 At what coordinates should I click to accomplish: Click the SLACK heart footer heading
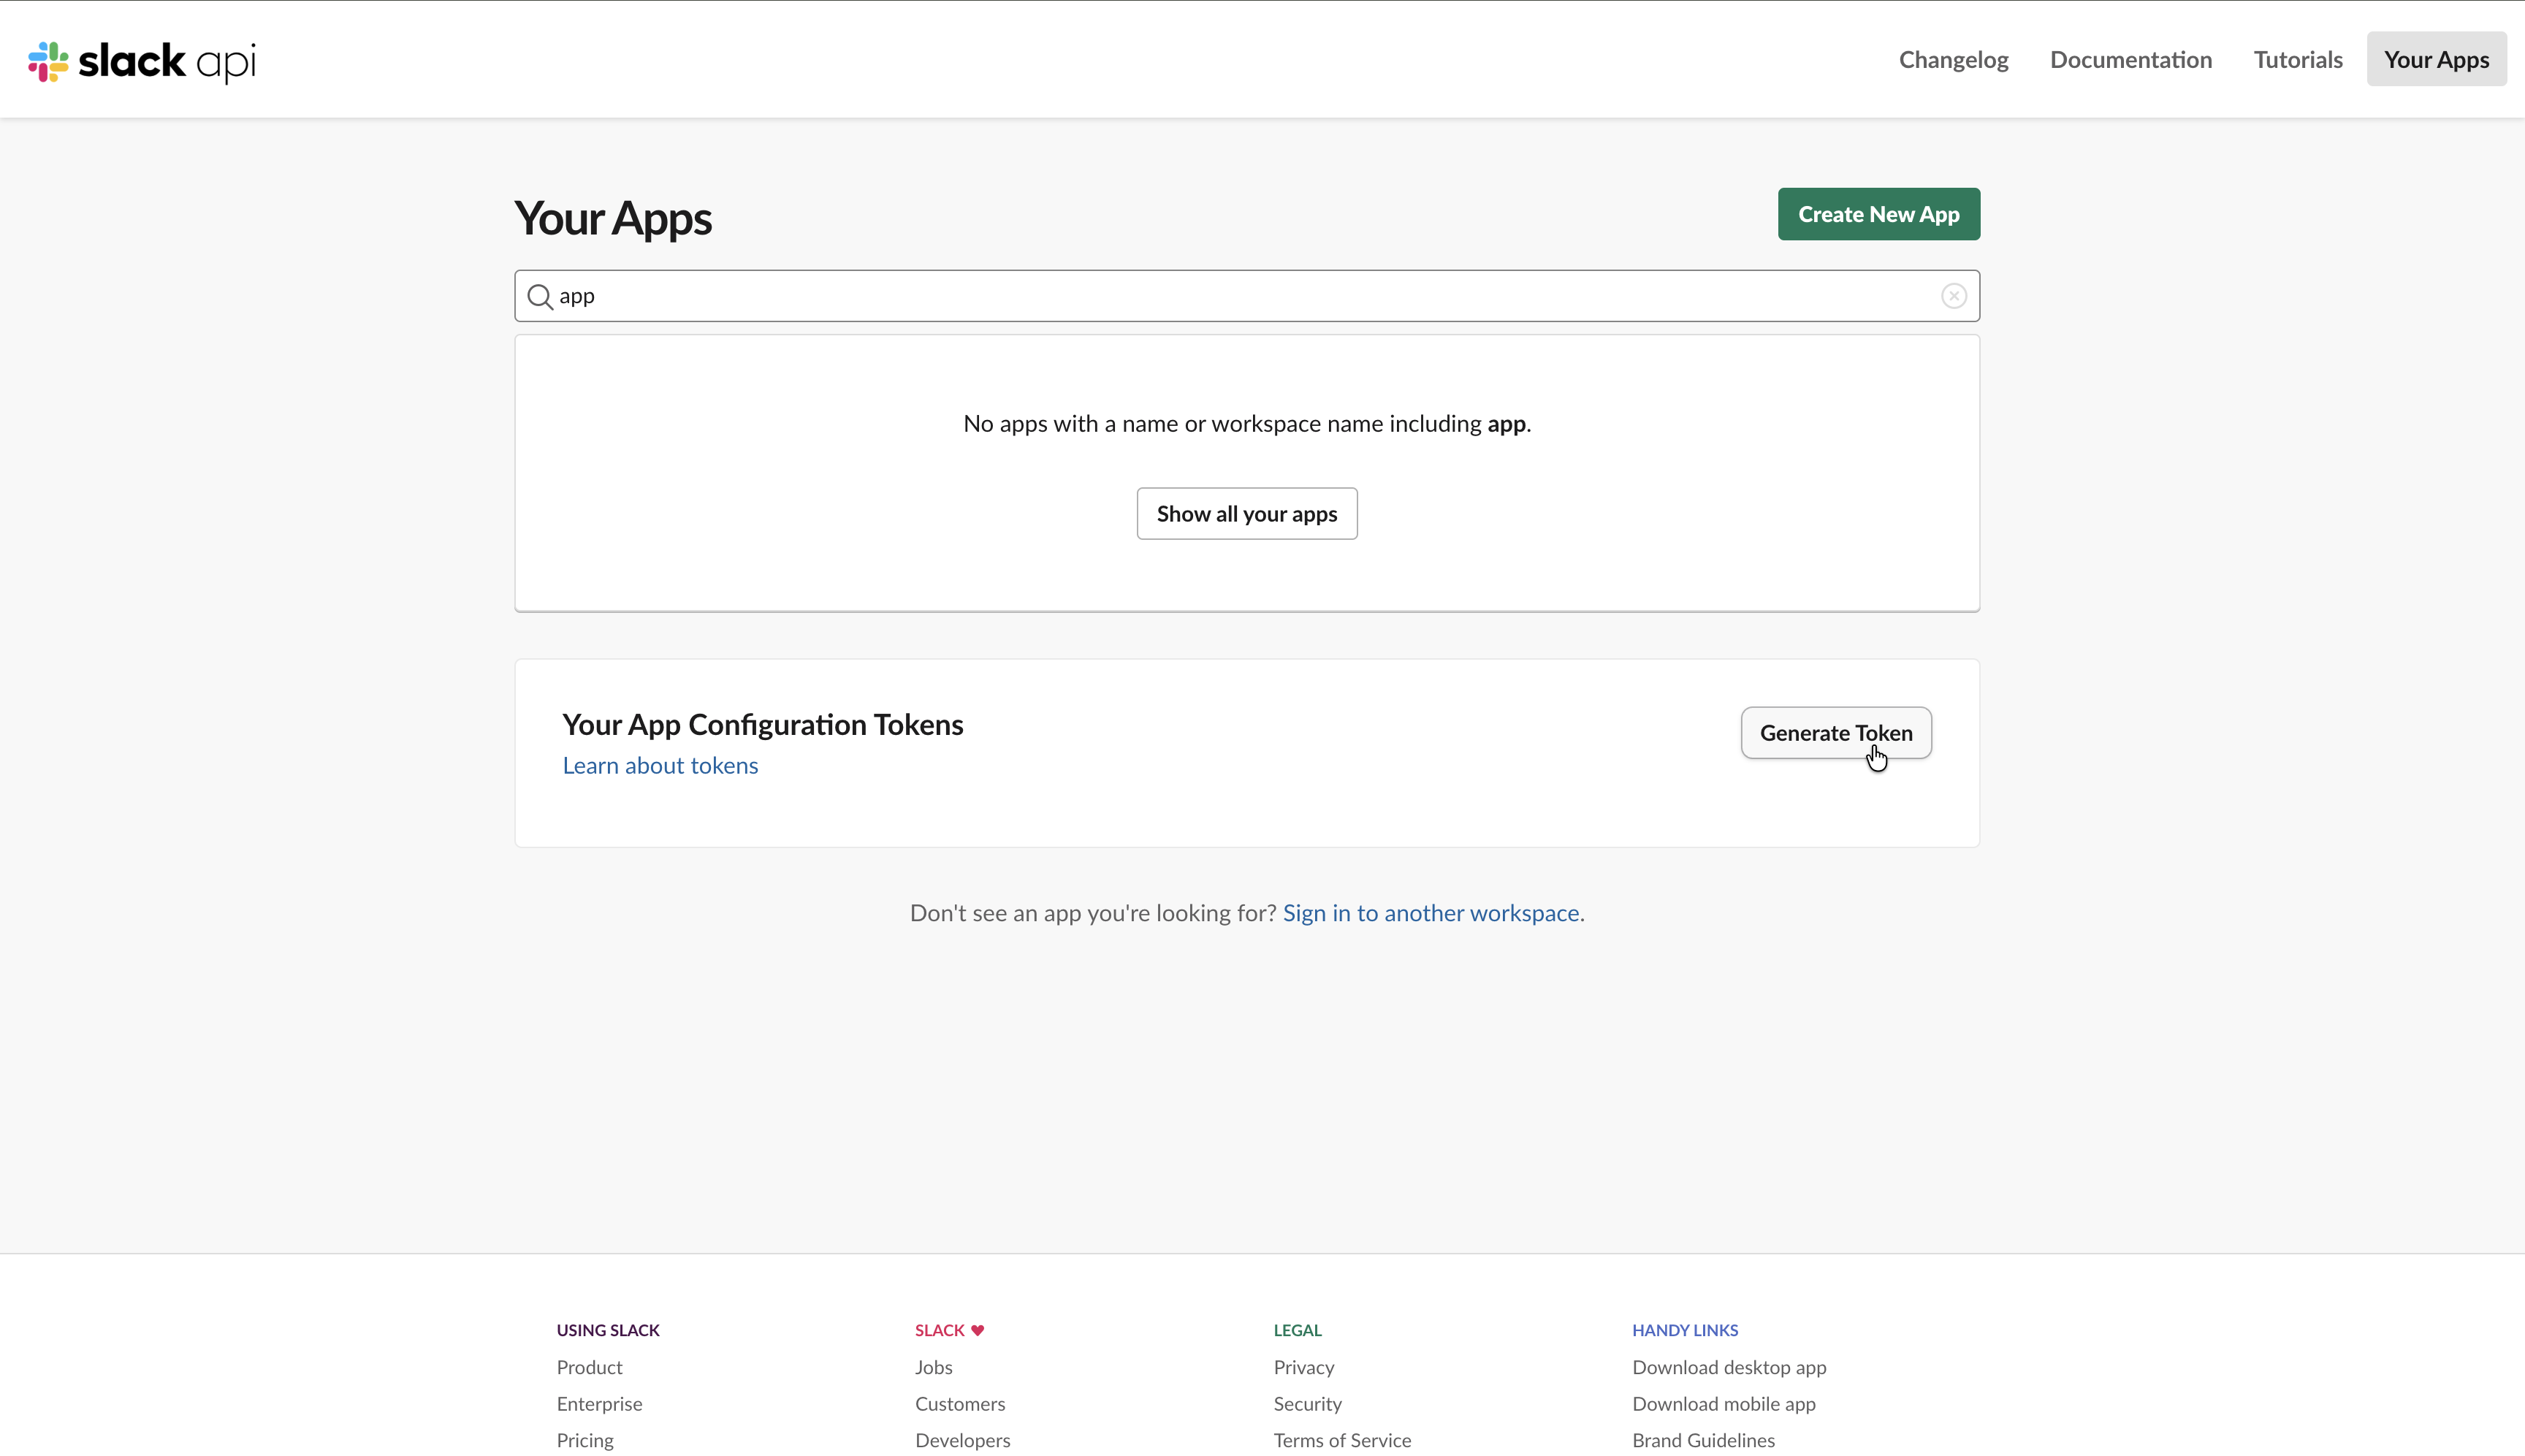[x=949, y=1330]
